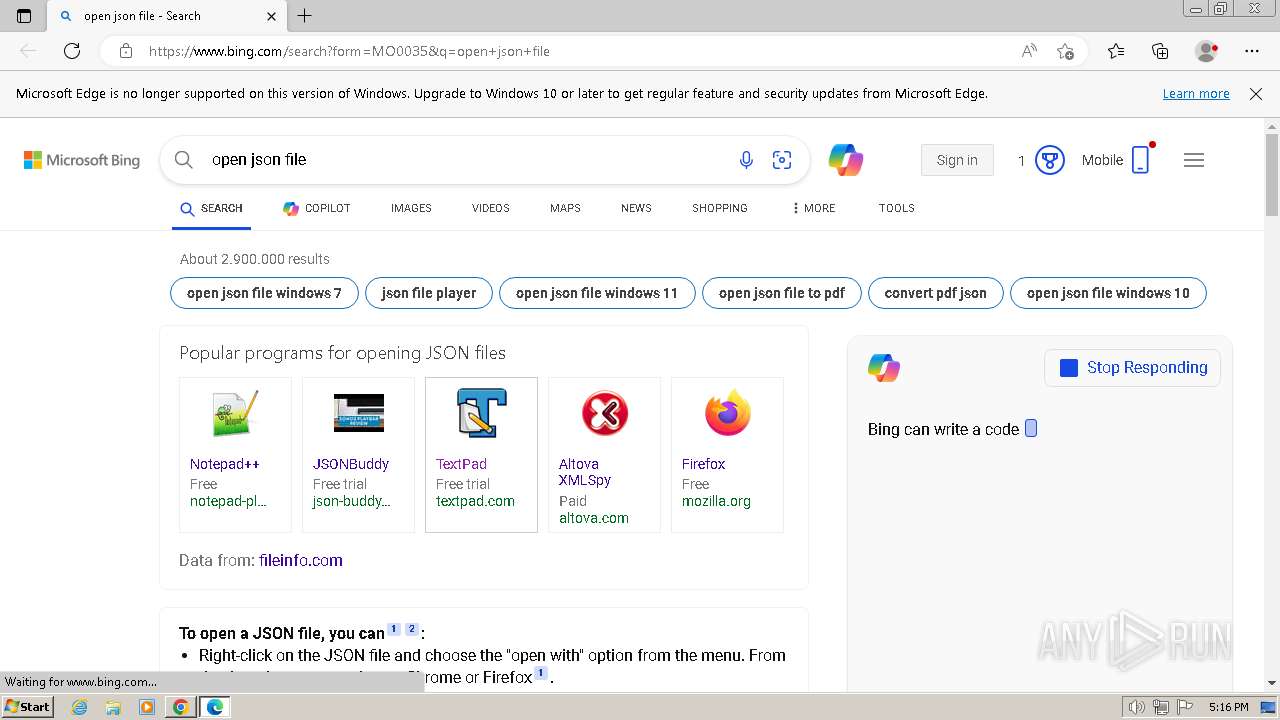Click the Stop Responding button
This screenshot has width=1280, height=720.
click(x=1133, y=368)
